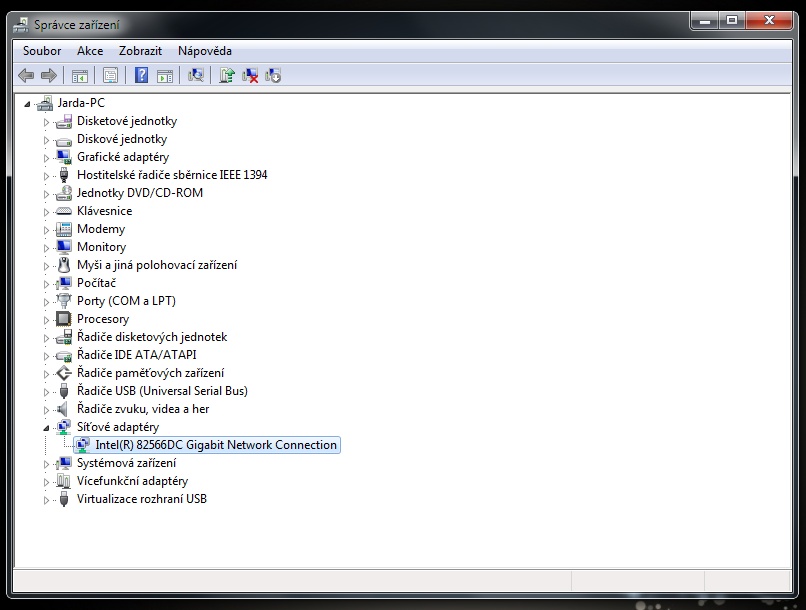Click the Porty (COM a LPT) icon

[x=64, y=301]
